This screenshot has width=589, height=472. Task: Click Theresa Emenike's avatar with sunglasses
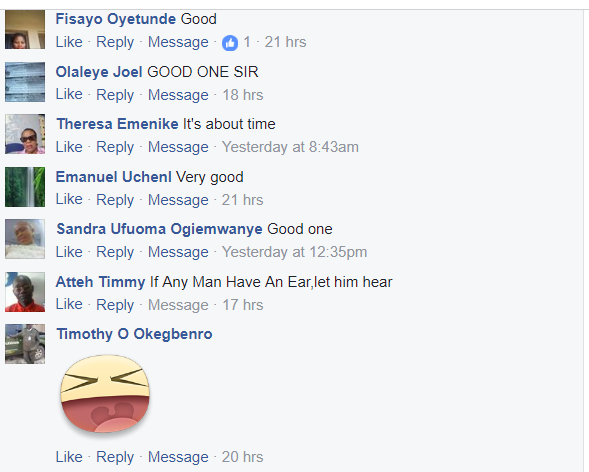click(25, 134)
